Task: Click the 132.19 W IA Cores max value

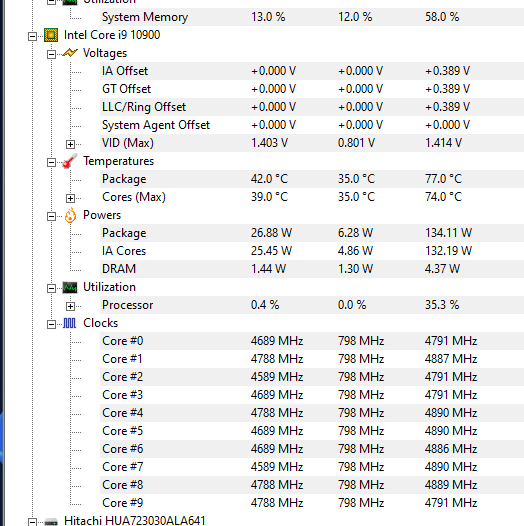Action: click(x=449, y=251)
